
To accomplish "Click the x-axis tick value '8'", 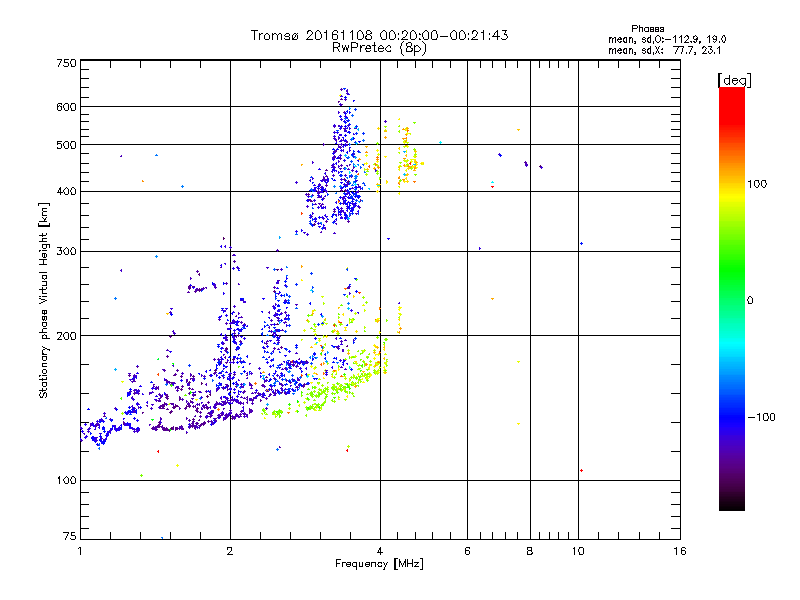I will point(530,551).
